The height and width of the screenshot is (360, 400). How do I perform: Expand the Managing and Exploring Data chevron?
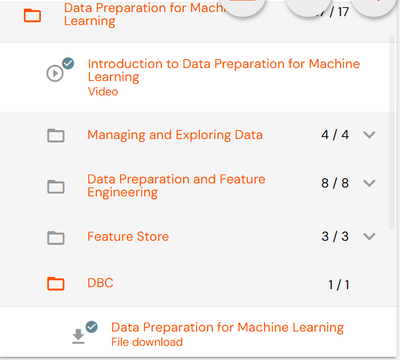[x=369, y=135]
